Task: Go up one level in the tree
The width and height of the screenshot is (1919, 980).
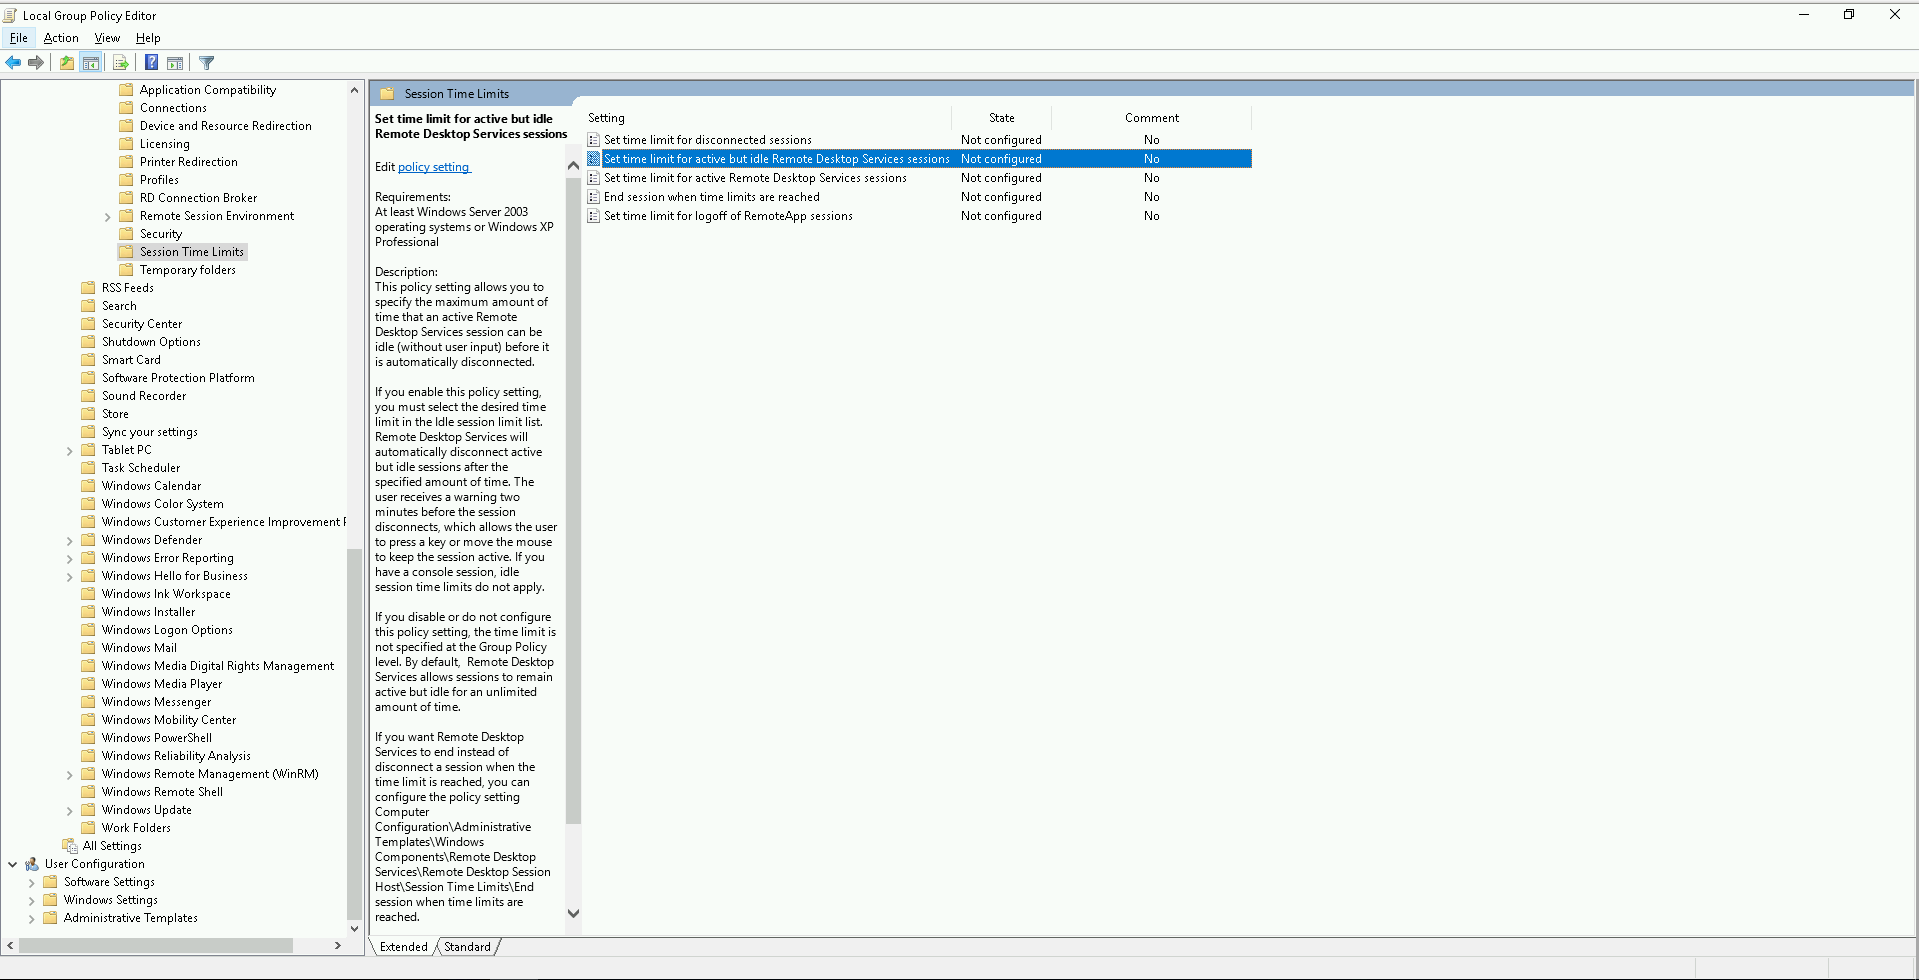Action: coord(67,63)
